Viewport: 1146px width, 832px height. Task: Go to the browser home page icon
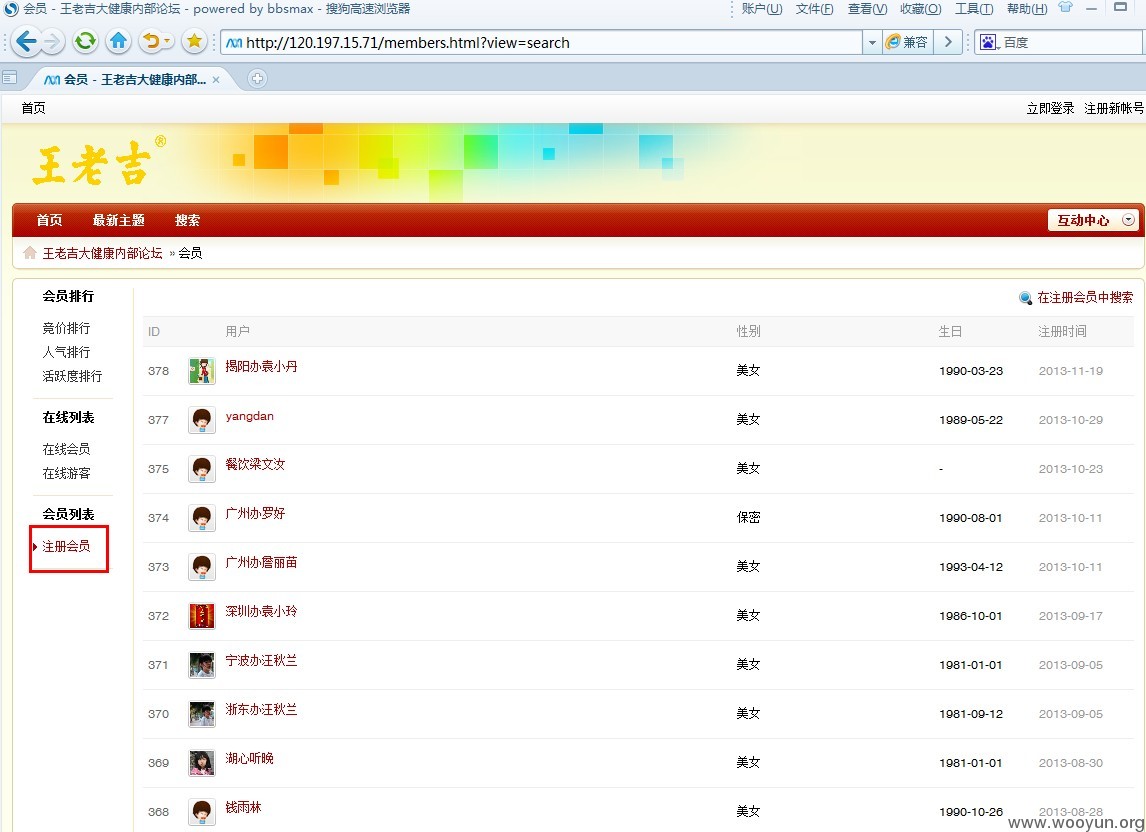118,42
